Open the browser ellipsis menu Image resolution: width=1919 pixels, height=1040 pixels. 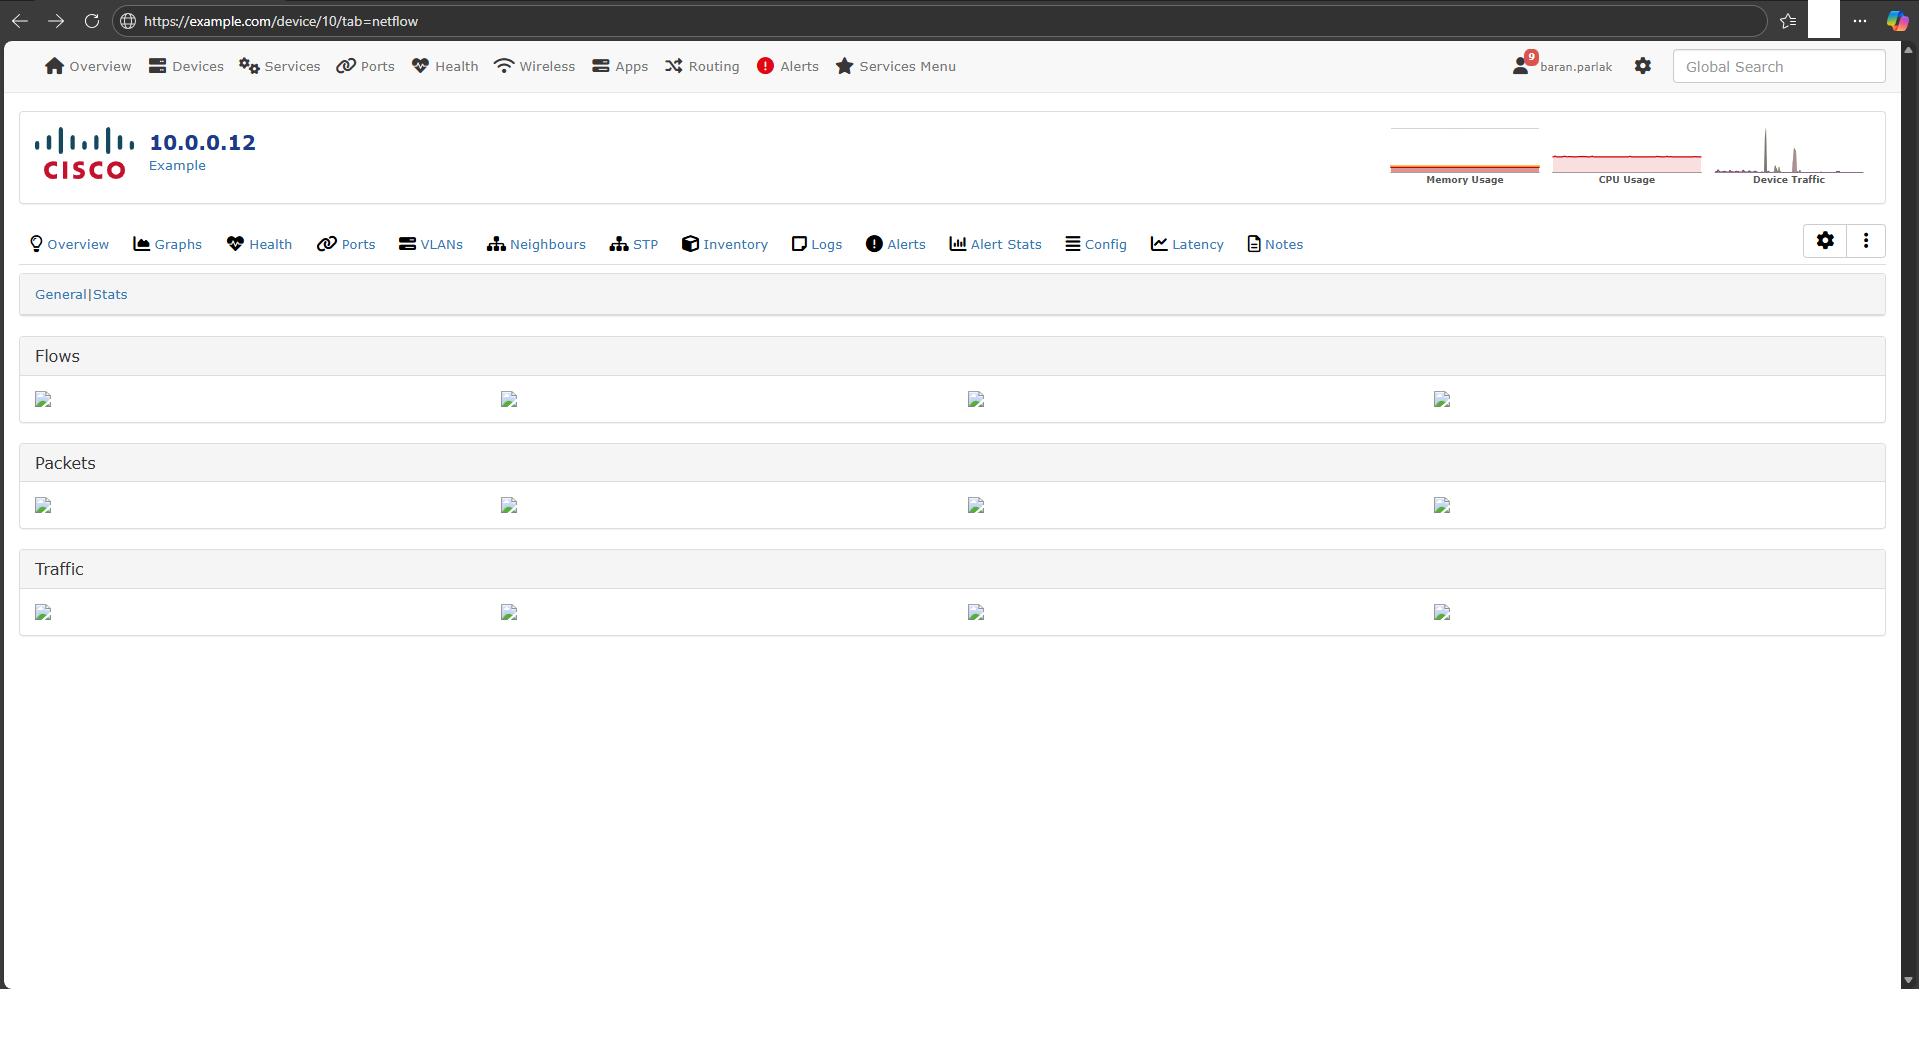[1860, 21]
